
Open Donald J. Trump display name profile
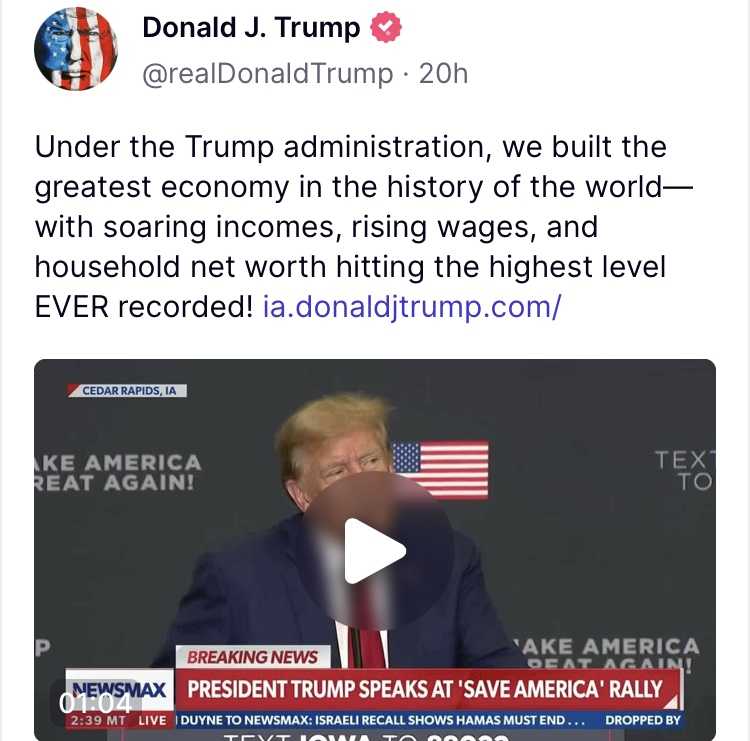(251, 27)
